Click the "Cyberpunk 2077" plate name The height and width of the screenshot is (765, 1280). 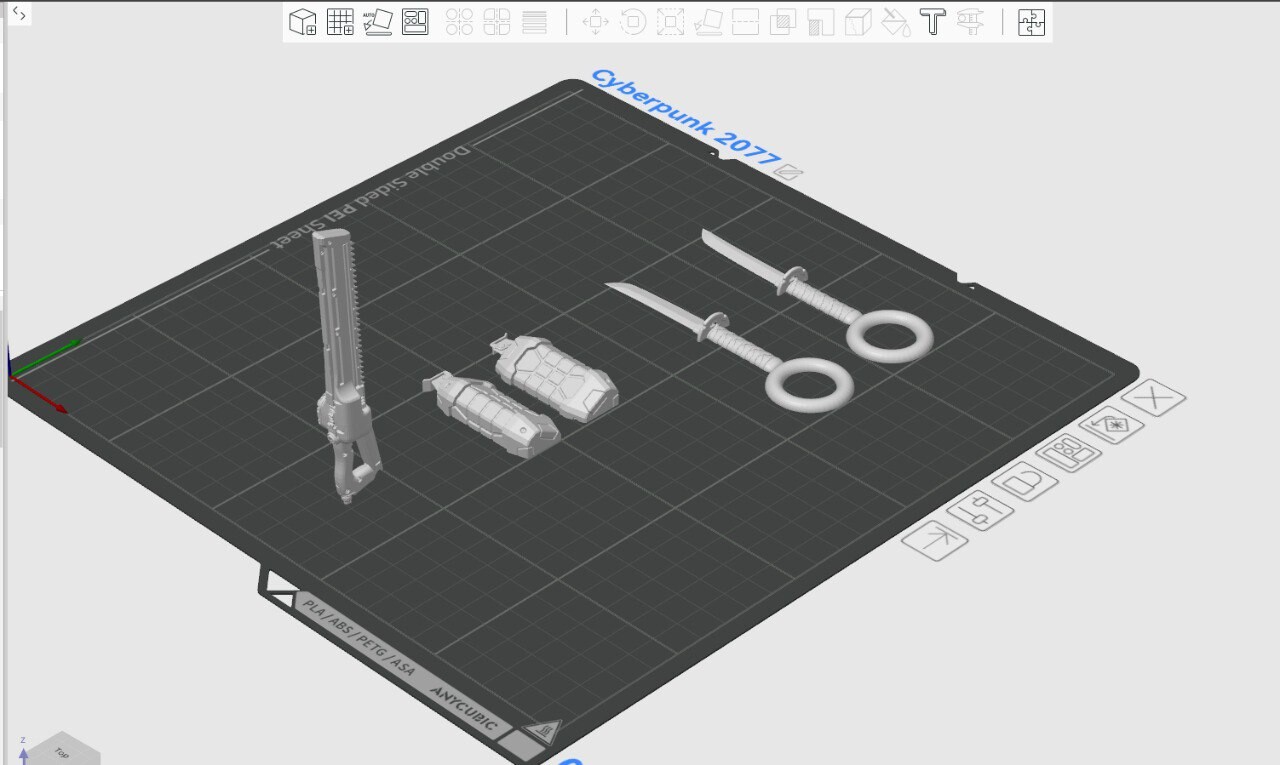[686, 118]
